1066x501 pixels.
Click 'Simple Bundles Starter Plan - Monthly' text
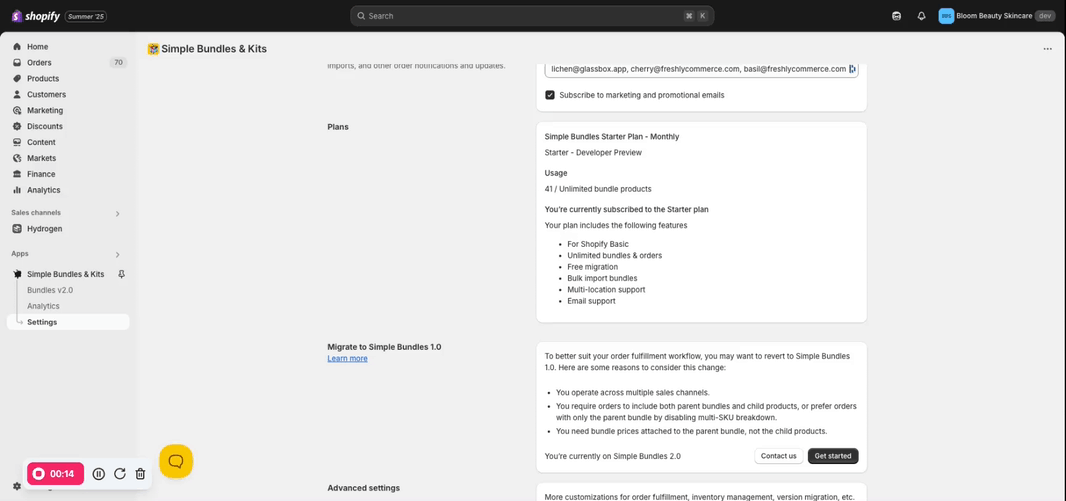click(x=612, y=137)
